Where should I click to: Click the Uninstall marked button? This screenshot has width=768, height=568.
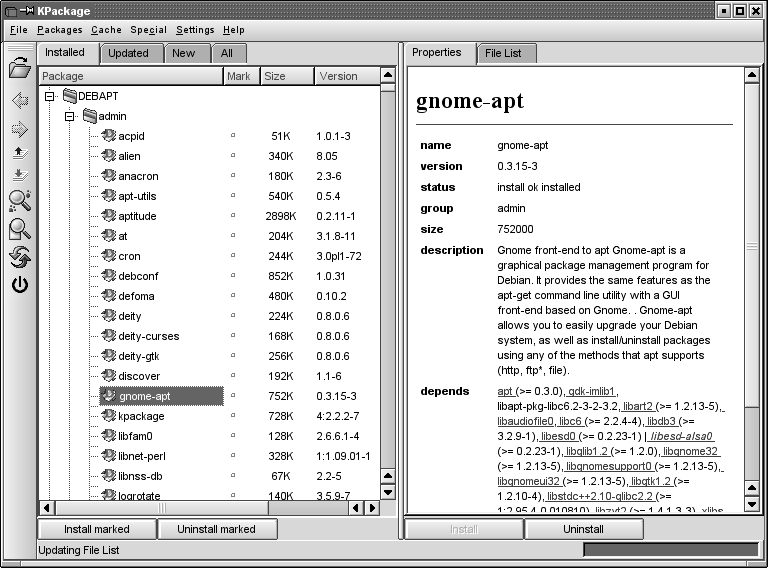click(216, 529)
